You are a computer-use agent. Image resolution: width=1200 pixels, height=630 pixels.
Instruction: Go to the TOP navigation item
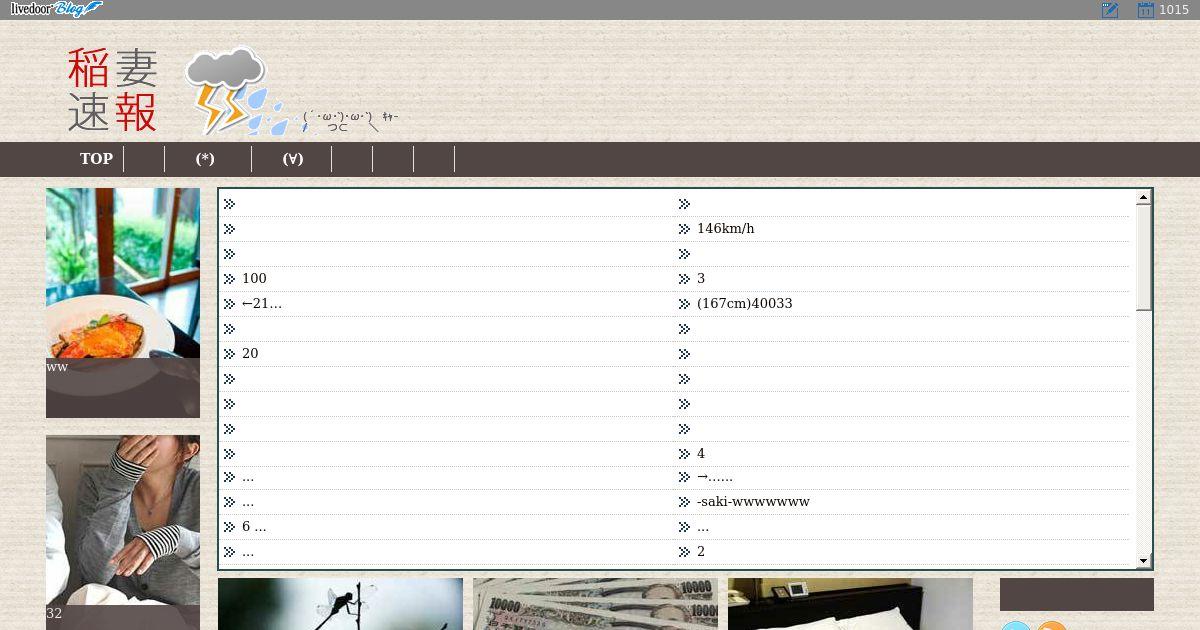(96, 159)
